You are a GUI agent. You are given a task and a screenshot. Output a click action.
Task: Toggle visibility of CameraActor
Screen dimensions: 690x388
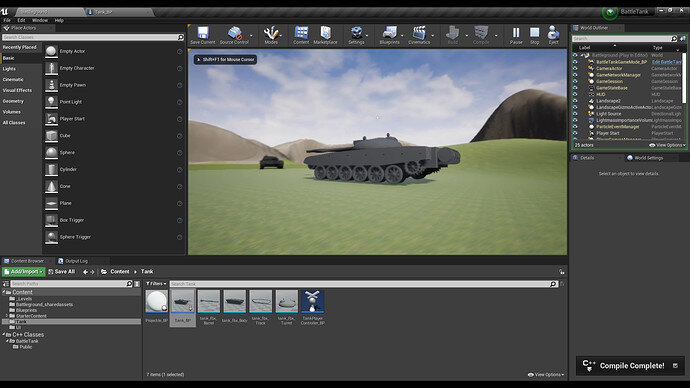(575, 69)
